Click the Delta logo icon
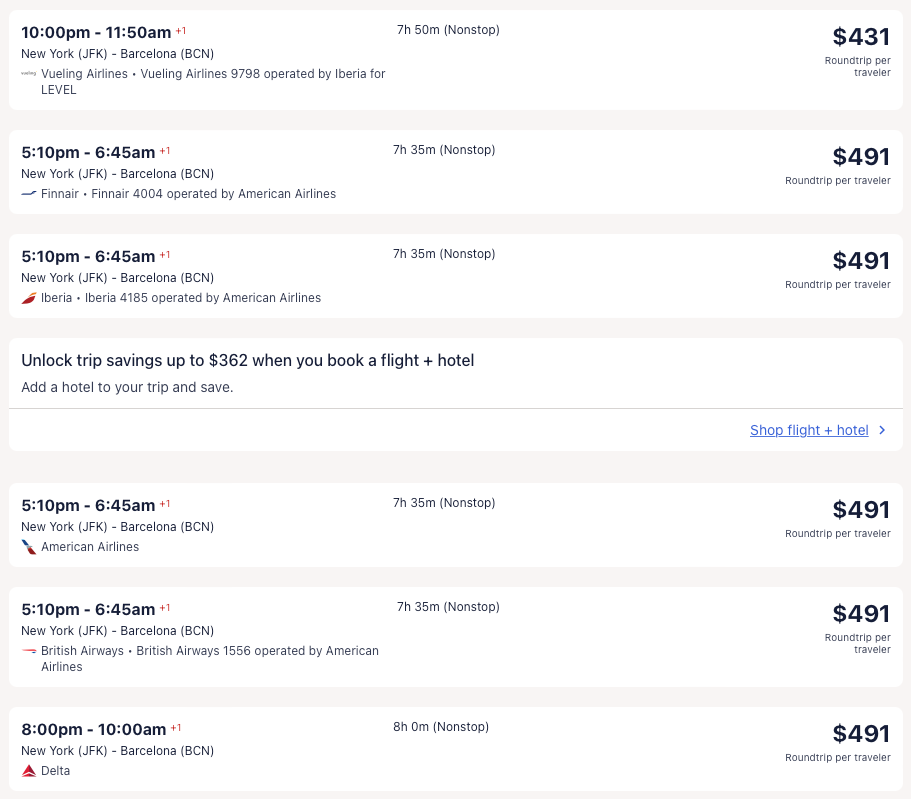The image size is (911, 799). coord(29,771)
